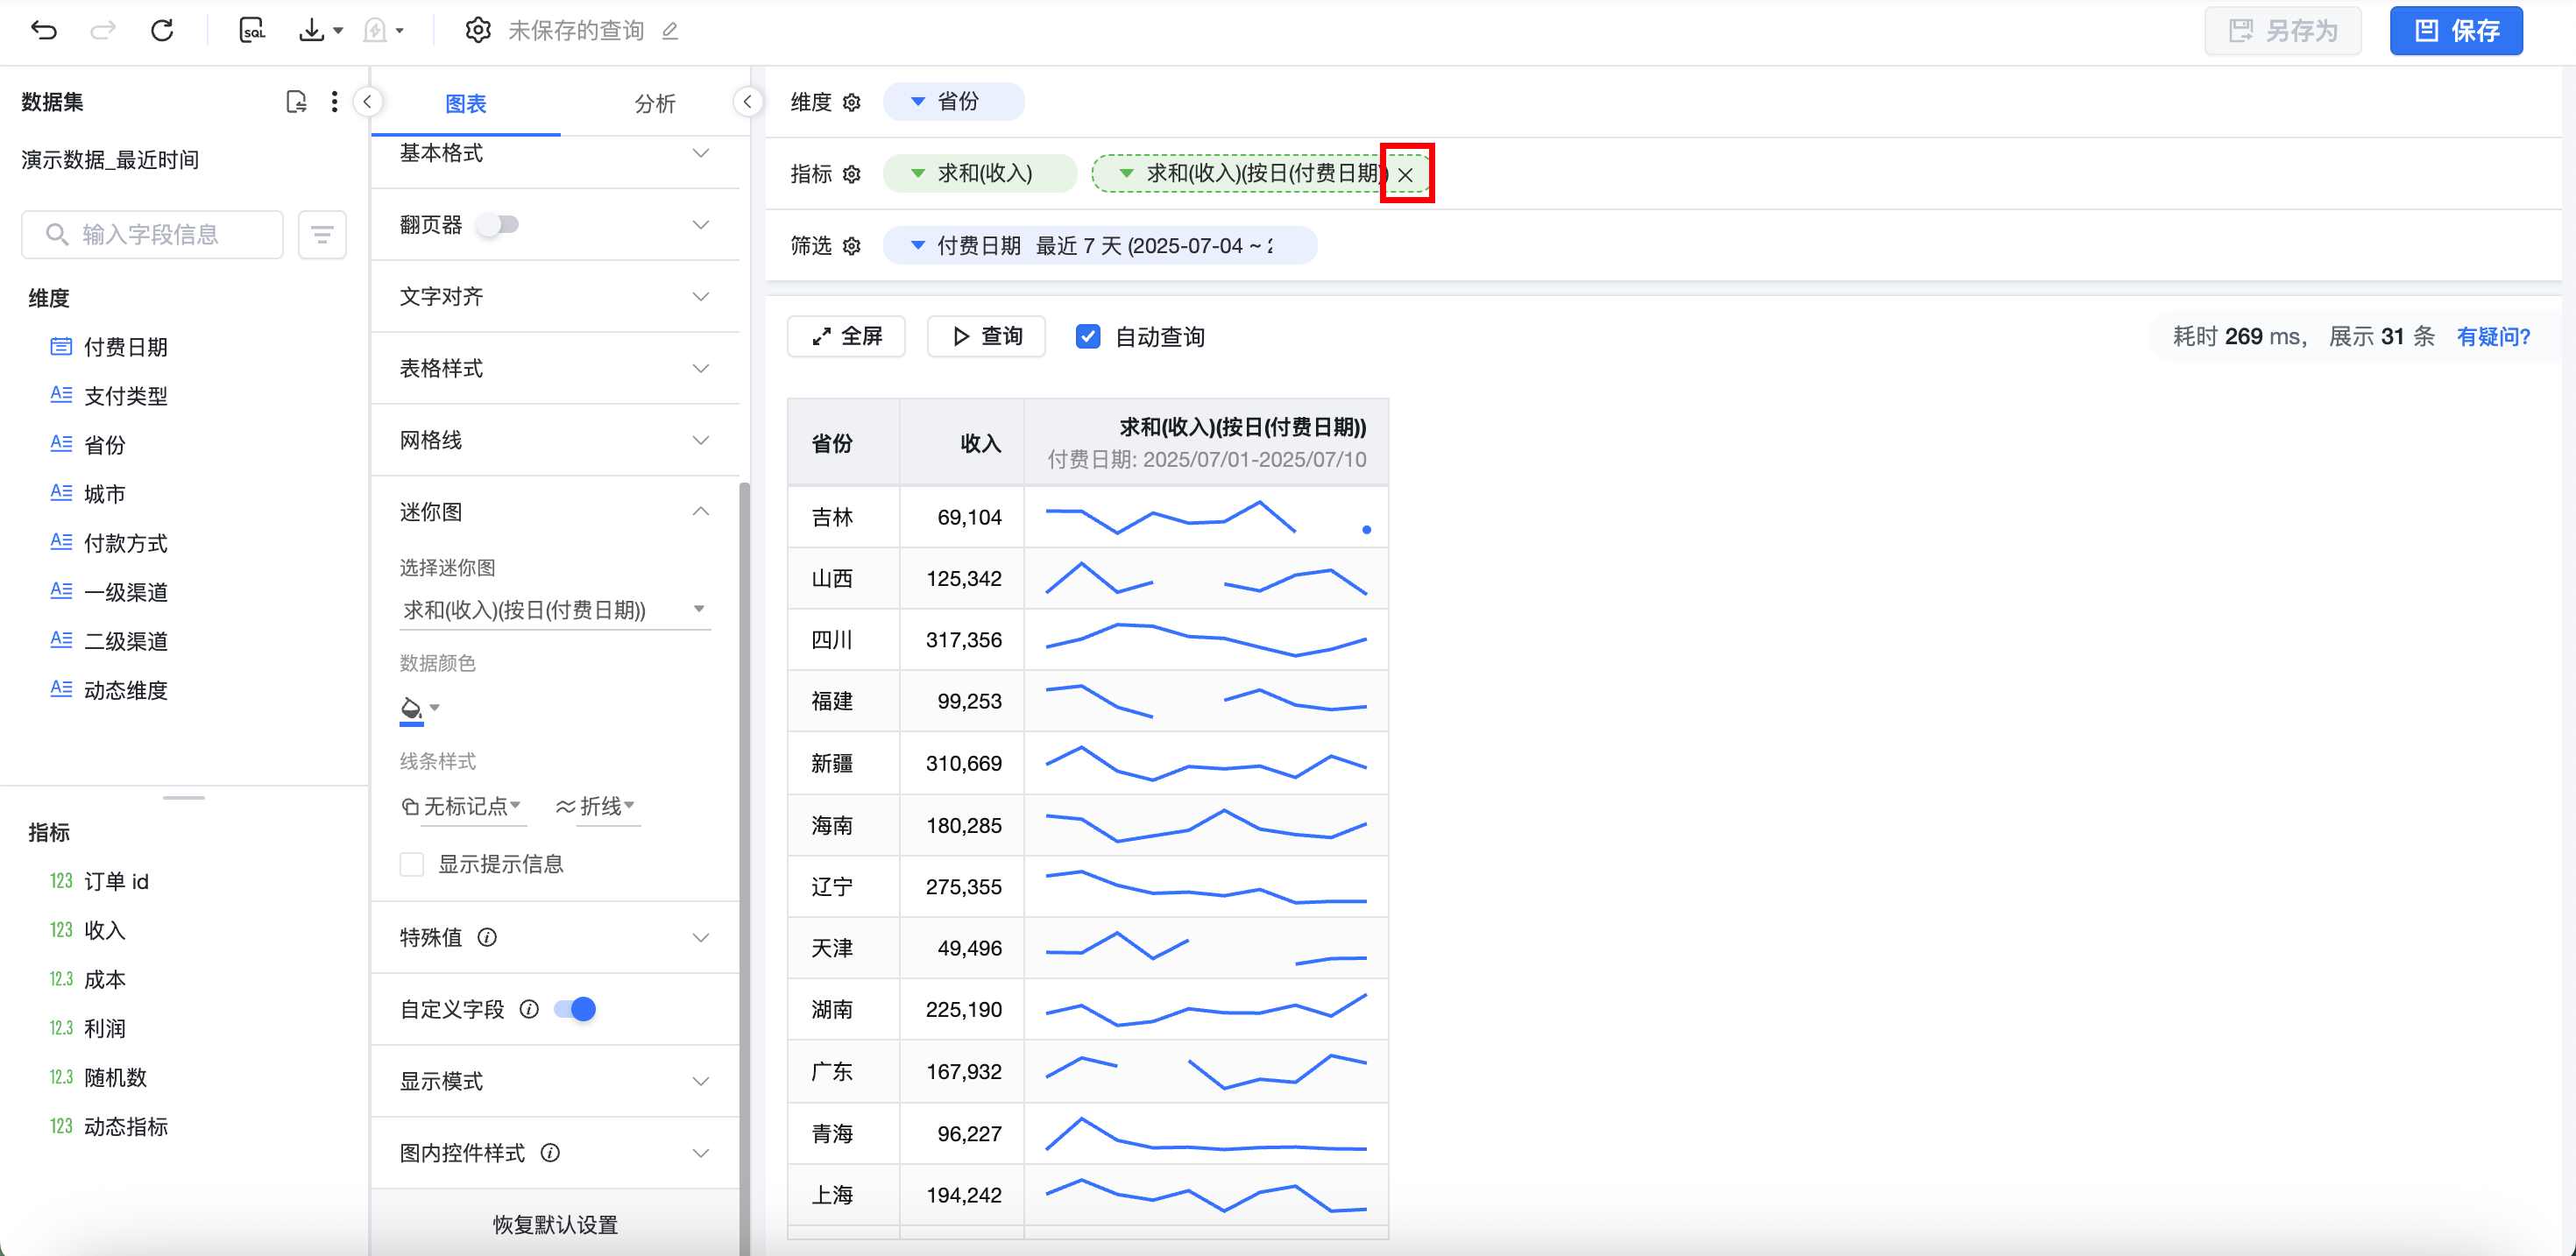Click the 有疑问? link
Screen dimensions: 2576x1256
pos(2493,336)
